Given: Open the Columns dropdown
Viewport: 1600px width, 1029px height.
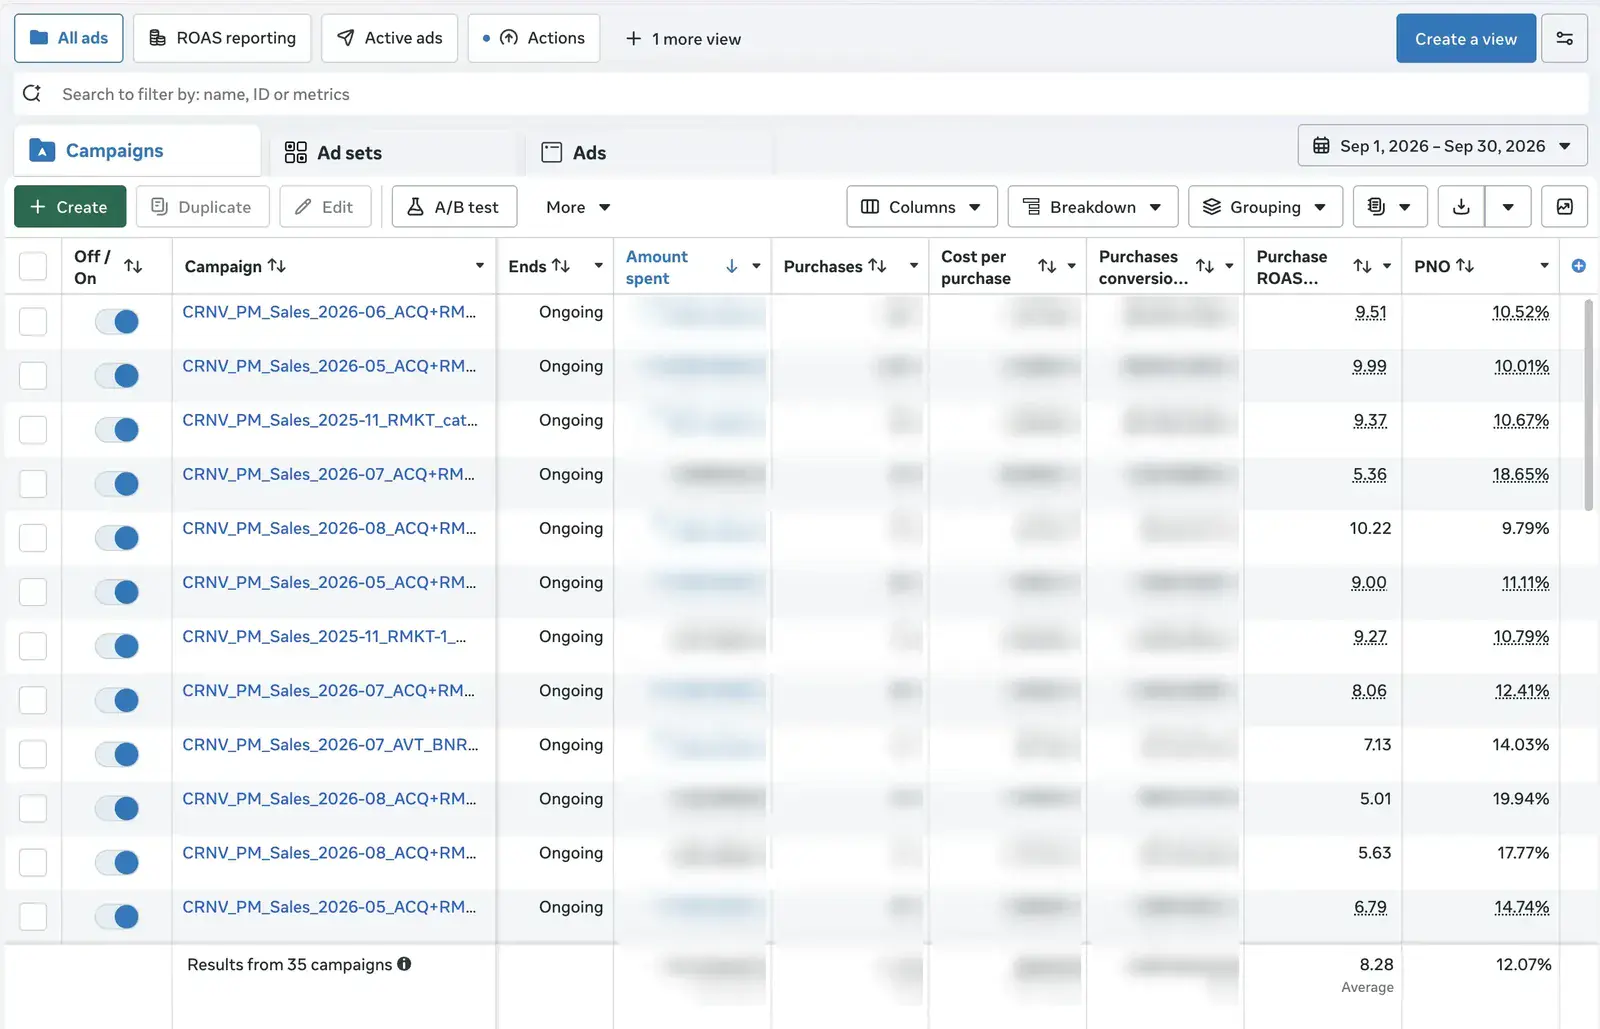Looking at the screenshot, I should click(x=921, y=207).
